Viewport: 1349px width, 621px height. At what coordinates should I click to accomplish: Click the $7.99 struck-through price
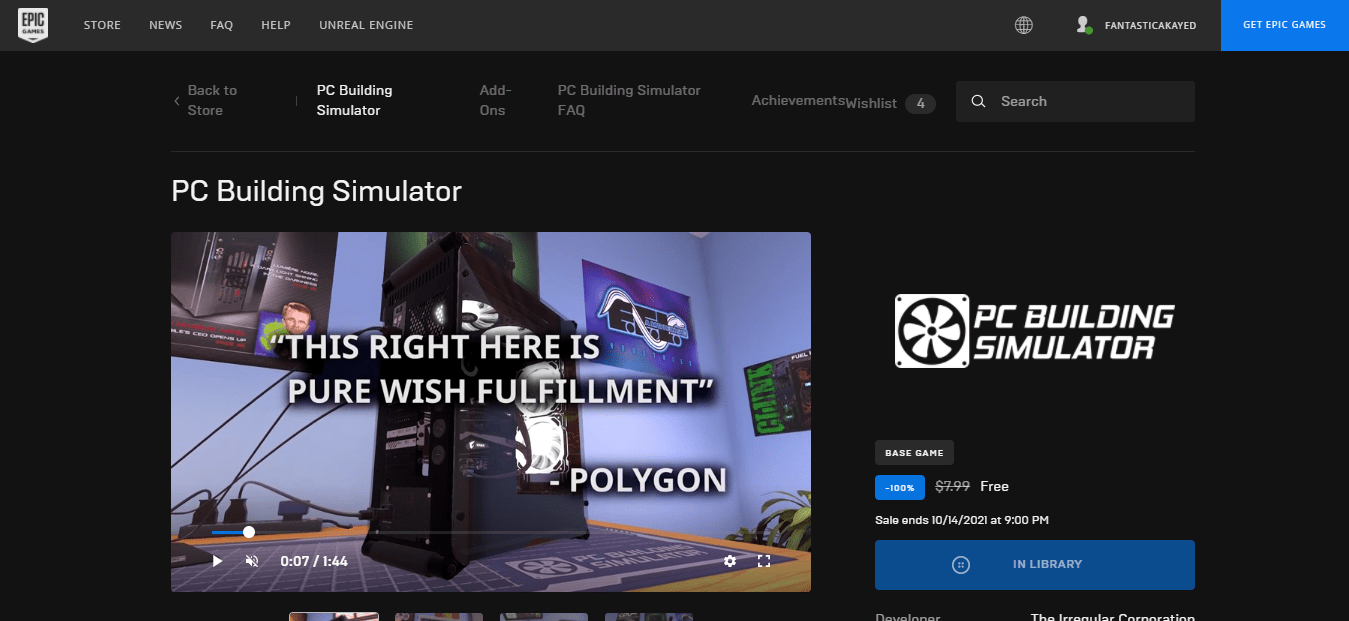(x=952, y=486)
